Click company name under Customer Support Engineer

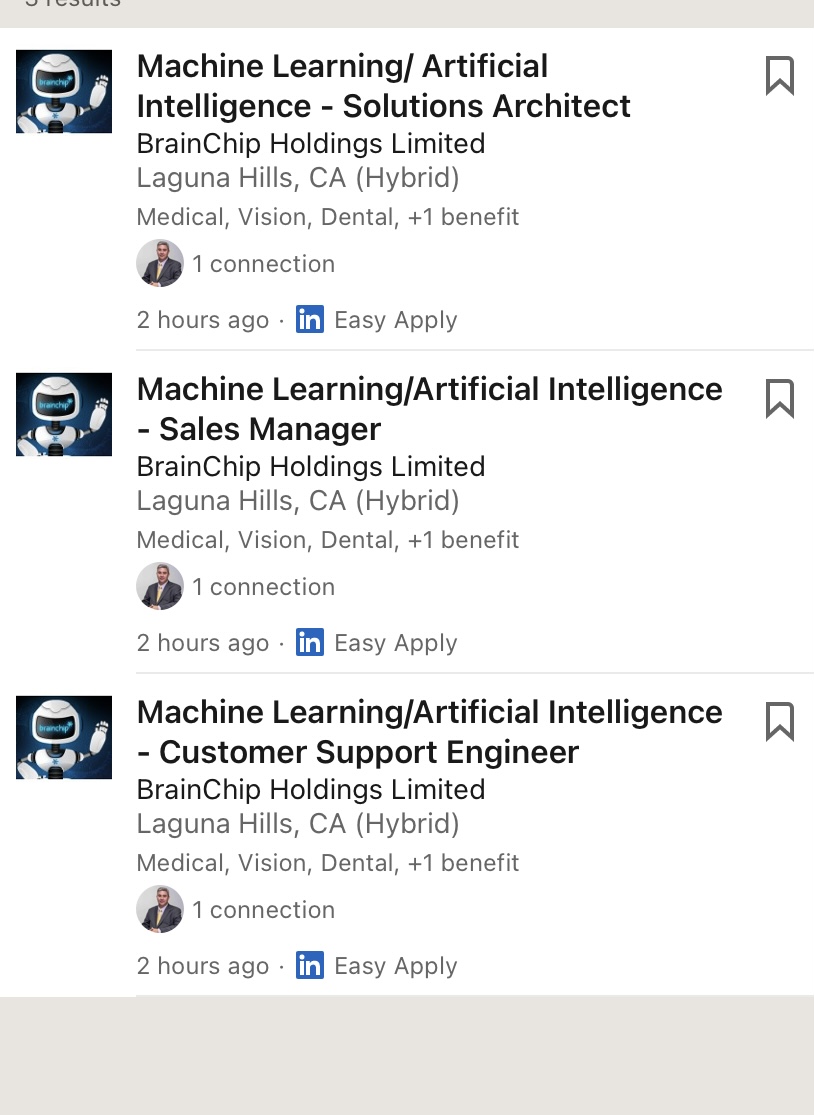click(x=311, y=789)
